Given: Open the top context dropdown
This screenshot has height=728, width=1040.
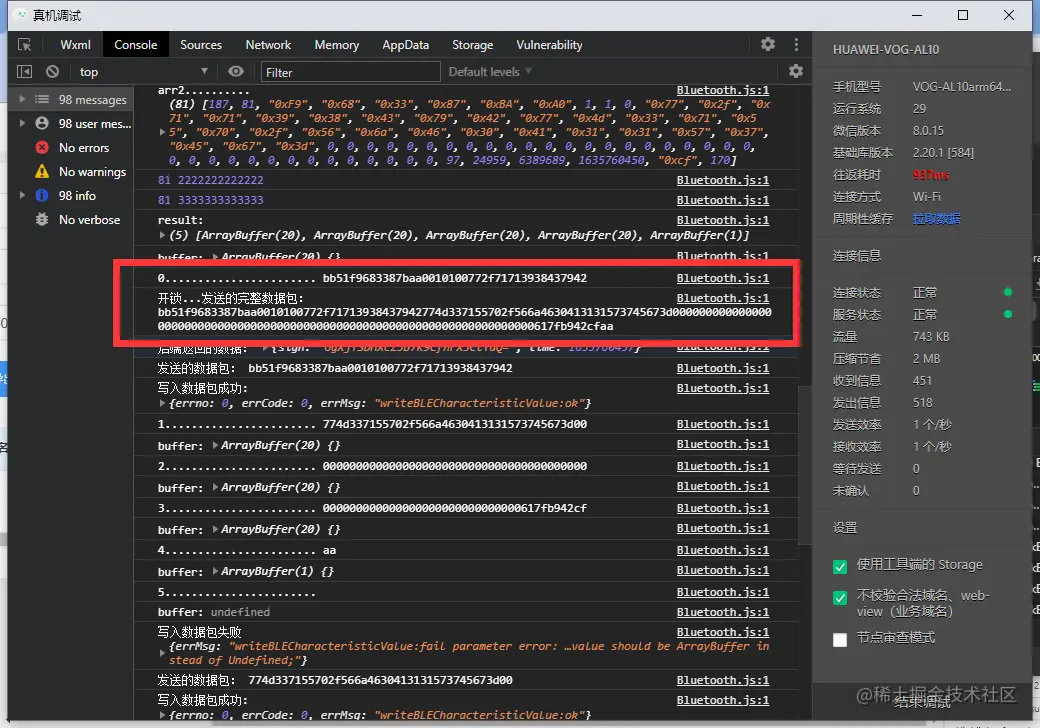Looking at the screenshot, I should [x=143, y=72].
